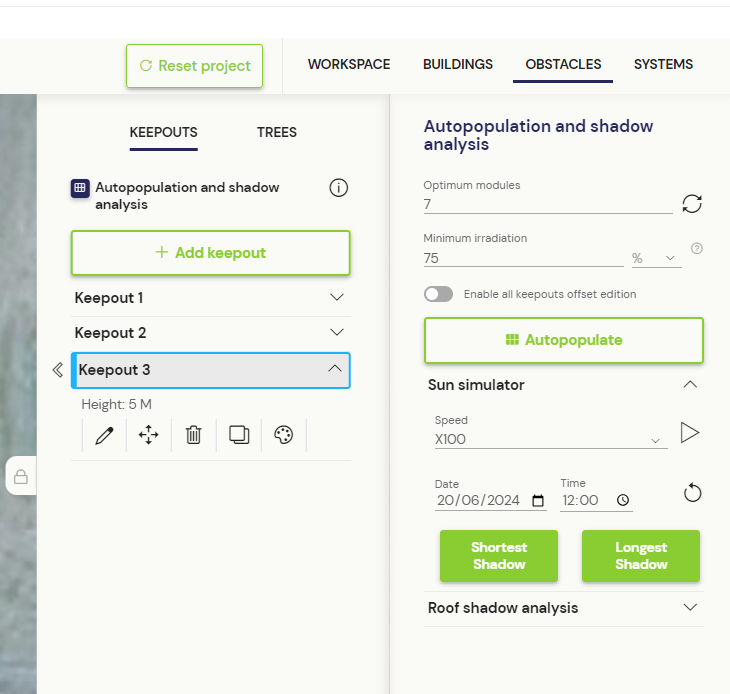730x694 pixels.
Task: Play the sun simulator animation
Action: pyautogui.click(x=689, y=433)
